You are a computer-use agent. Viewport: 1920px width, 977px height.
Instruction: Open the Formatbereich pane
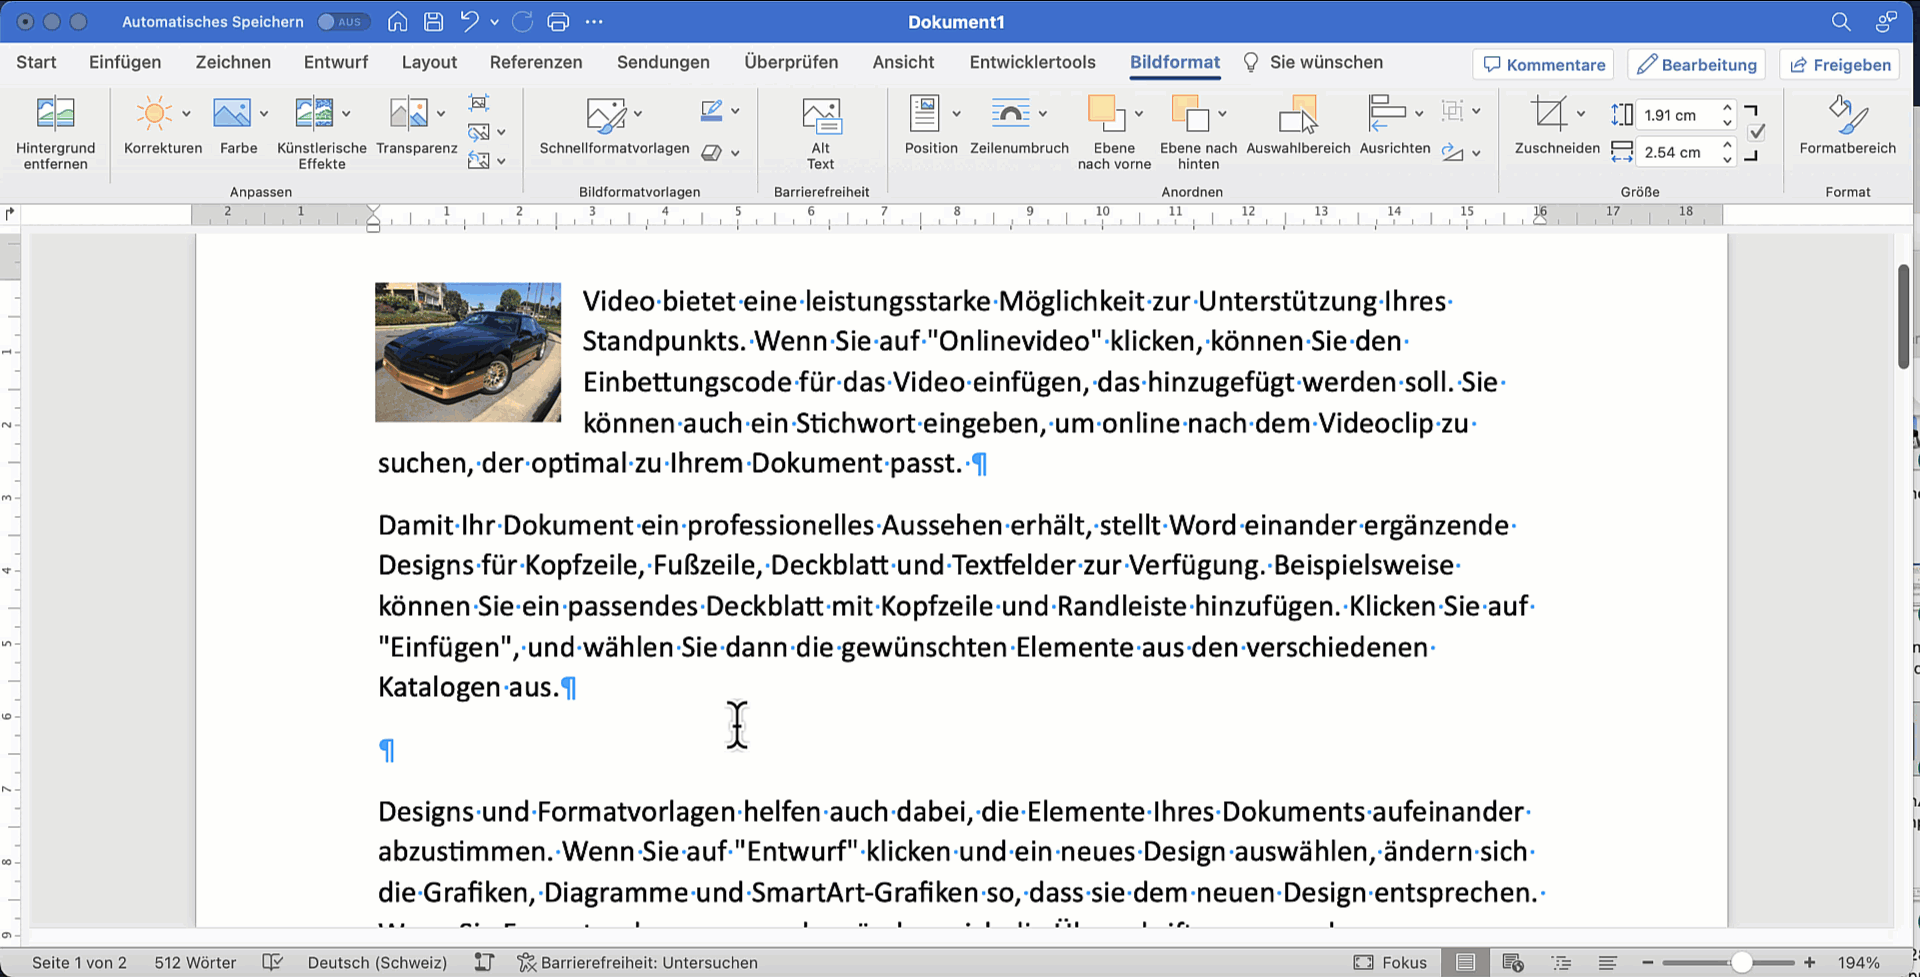(1847, 117)
